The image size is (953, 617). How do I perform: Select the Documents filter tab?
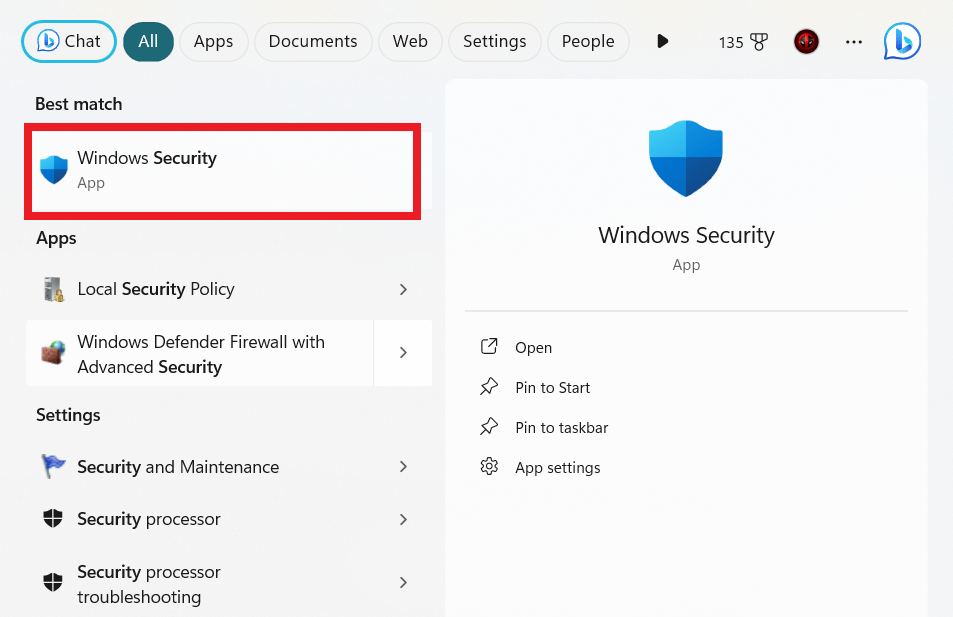click(313, 42)
